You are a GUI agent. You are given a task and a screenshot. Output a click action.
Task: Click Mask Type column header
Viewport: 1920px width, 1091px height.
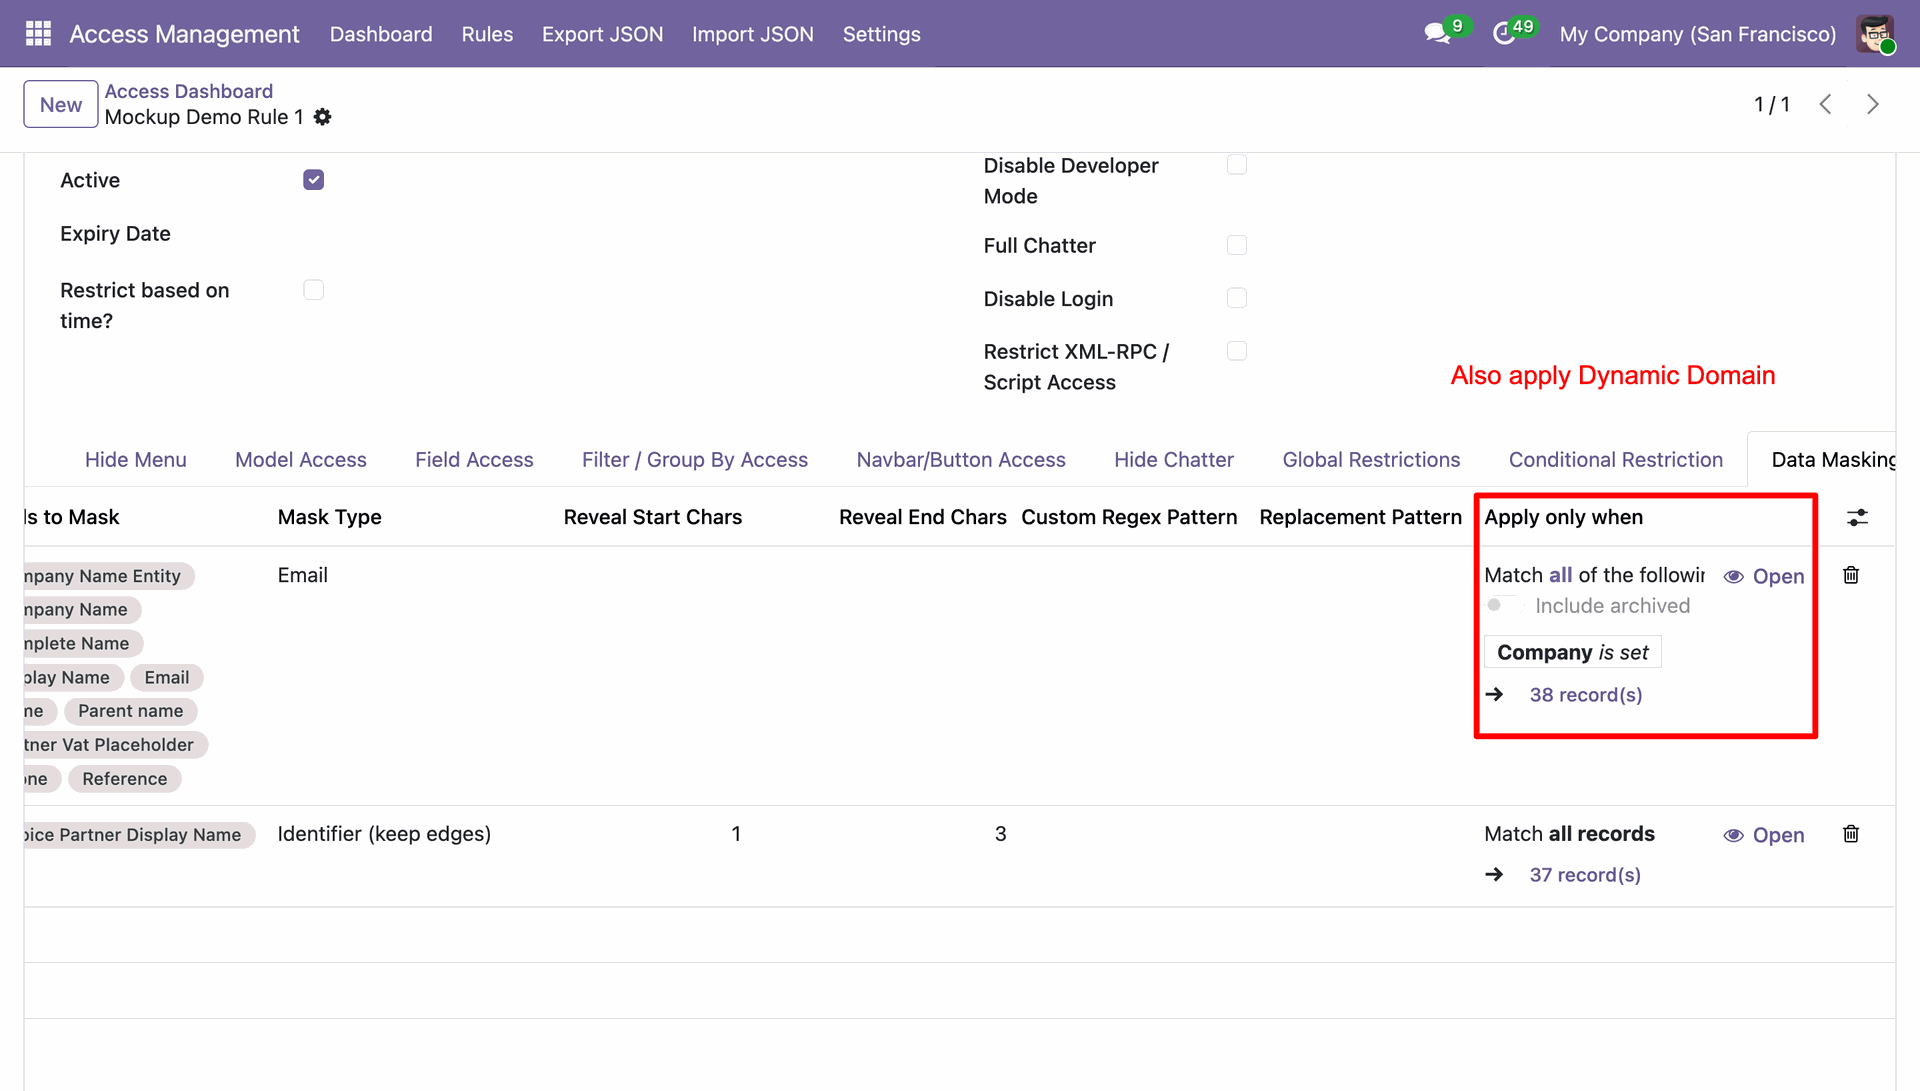(x=330, y=517)
